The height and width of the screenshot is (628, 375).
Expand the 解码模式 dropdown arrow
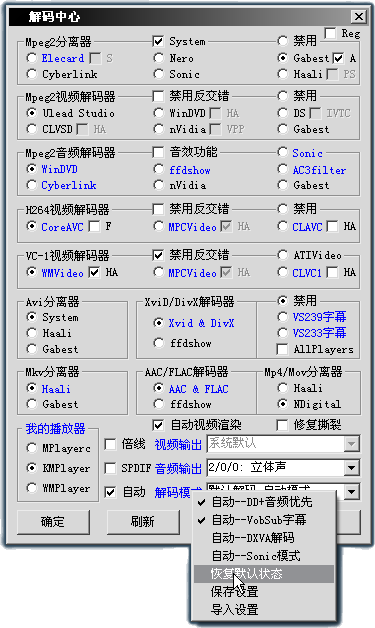352,491
